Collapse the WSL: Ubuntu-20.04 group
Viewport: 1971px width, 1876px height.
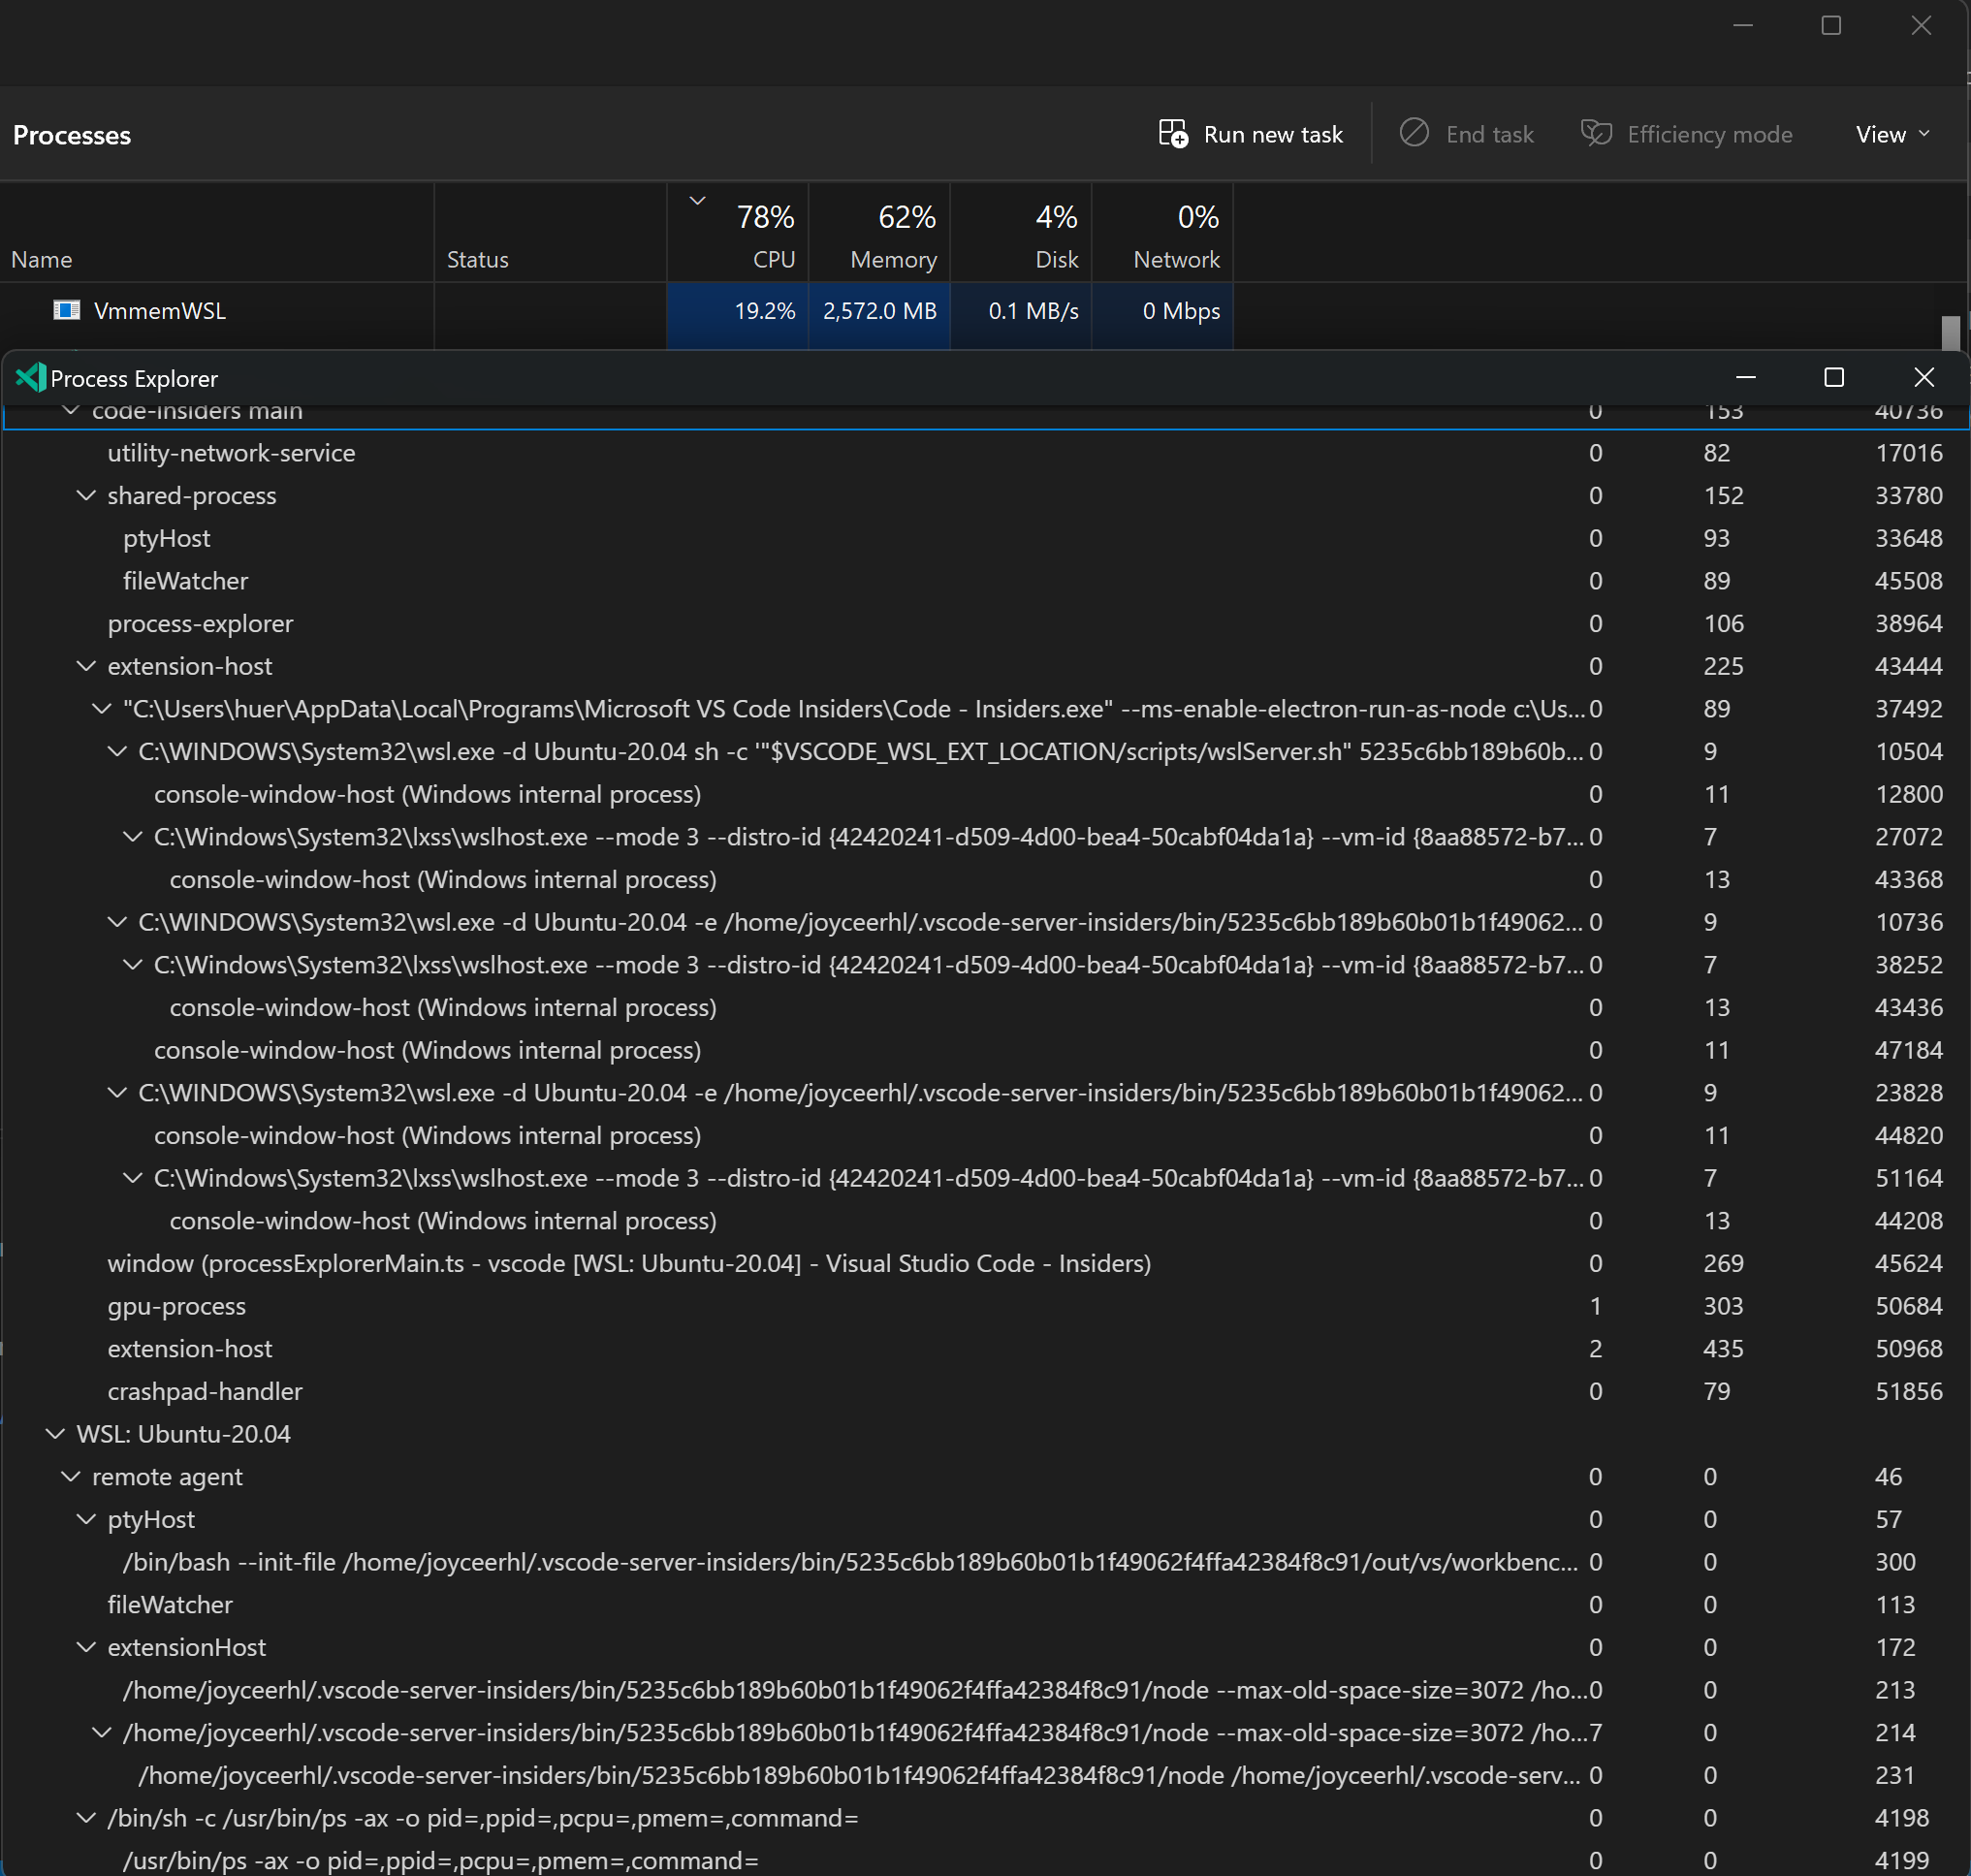(x=54, y=1433)
